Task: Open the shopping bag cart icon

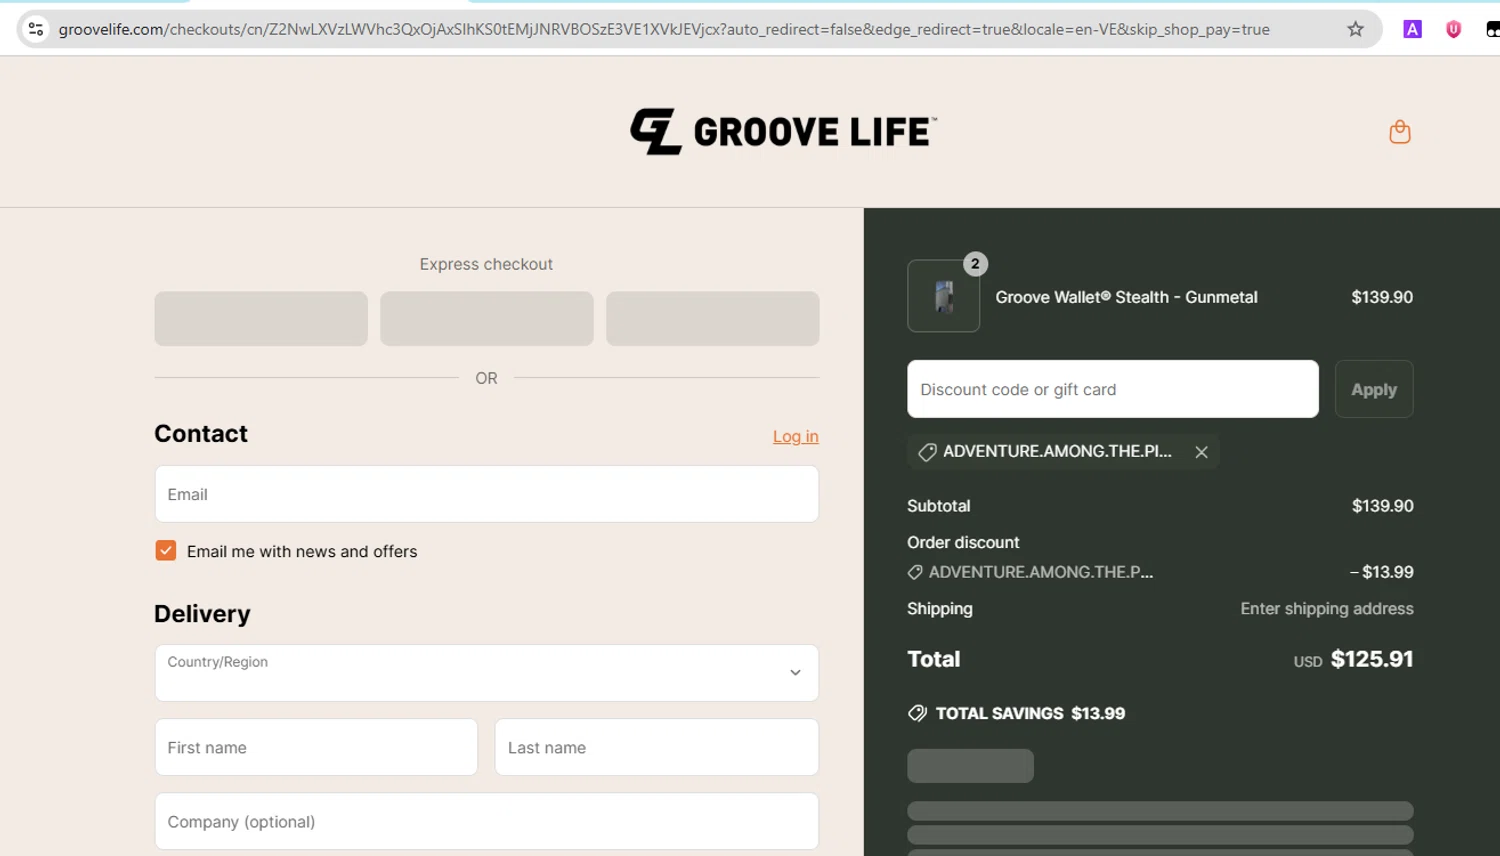Action: pos(1399,132)
